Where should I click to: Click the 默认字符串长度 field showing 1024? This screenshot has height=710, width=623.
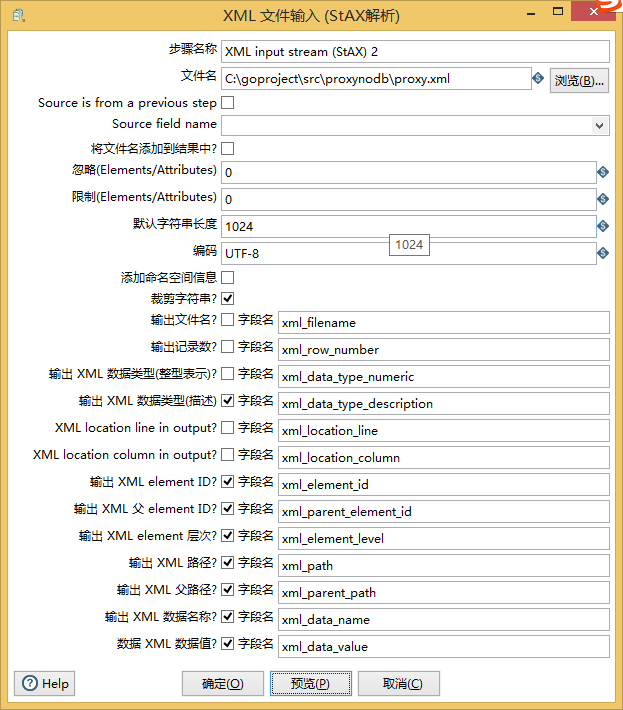coord(409,226)
